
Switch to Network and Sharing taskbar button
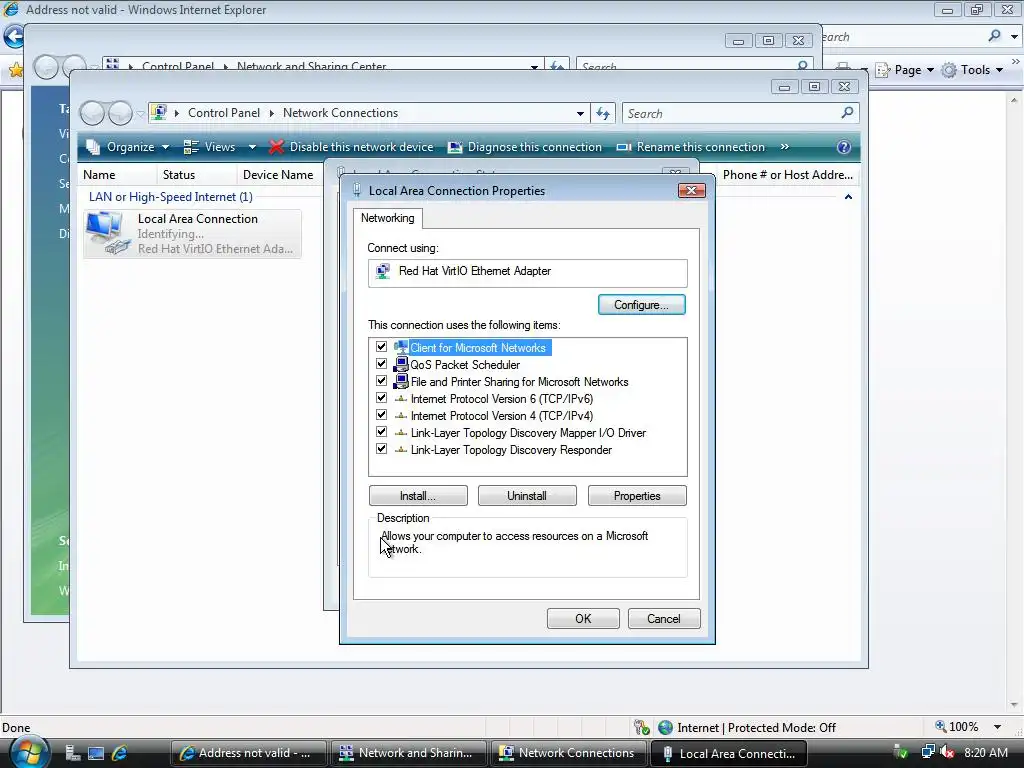[x=409, y=753]
